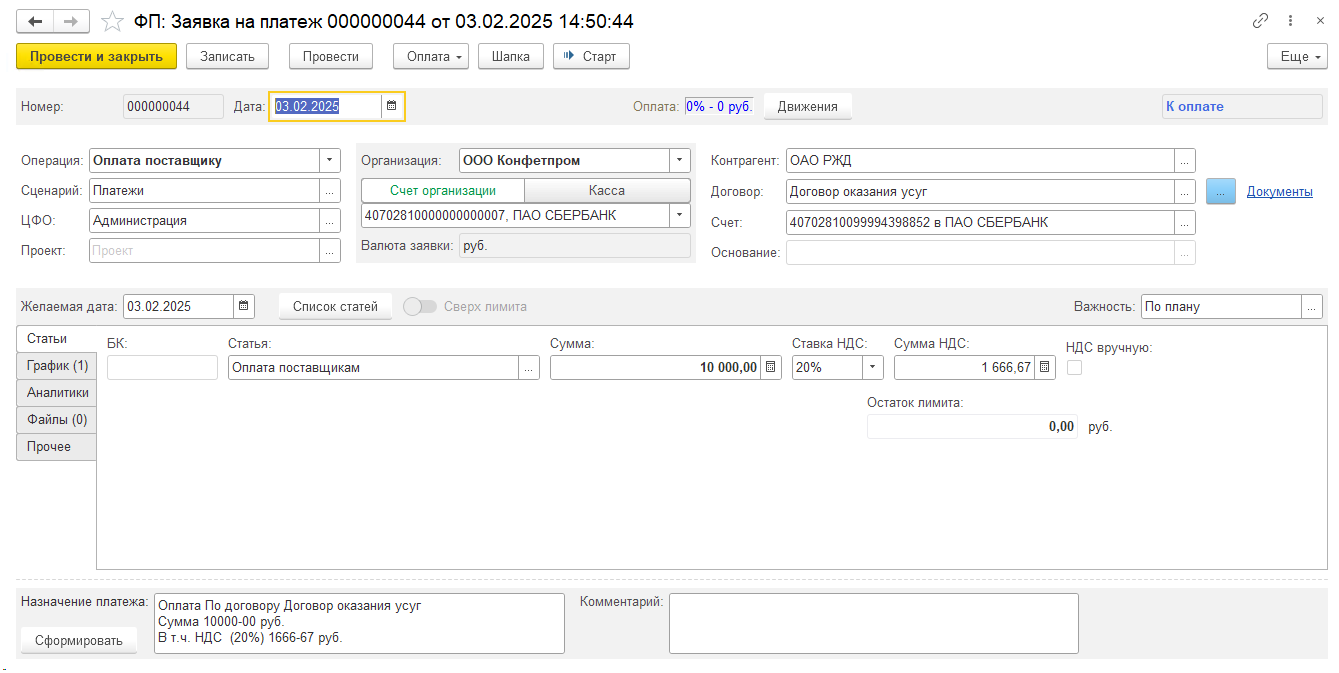Click the К оплате status field
This screenshot has width=1339, height=673.
[1242, 106]
